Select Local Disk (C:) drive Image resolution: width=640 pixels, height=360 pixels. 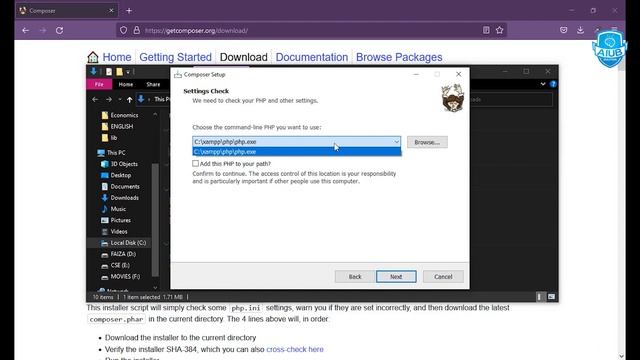coord(124,243)
